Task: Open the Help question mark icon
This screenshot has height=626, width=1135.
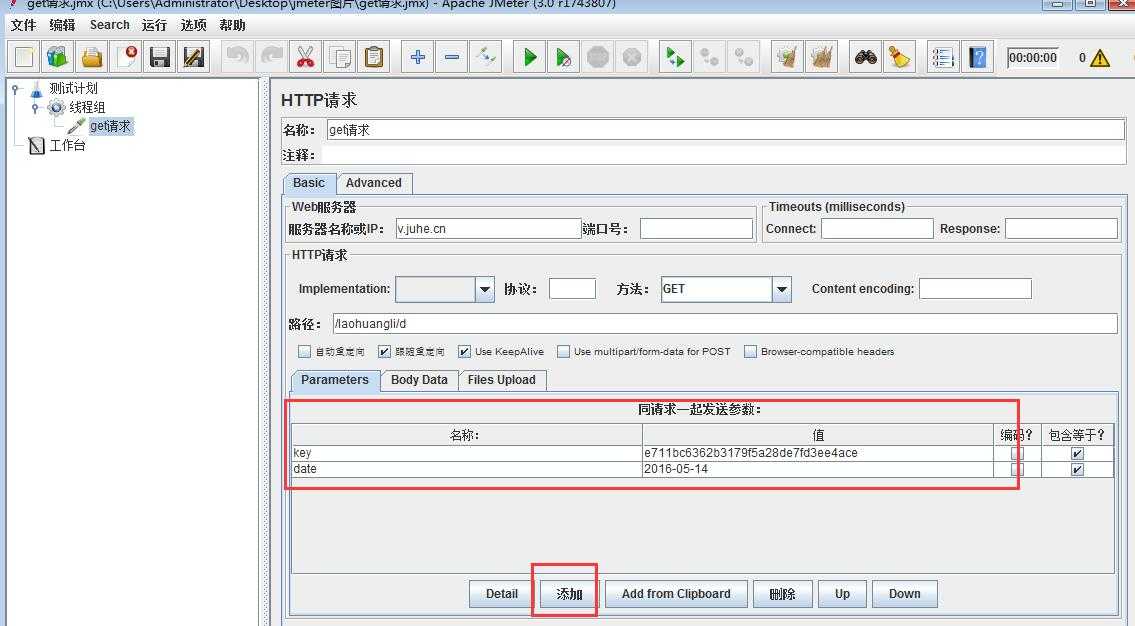Action: pos(977,57)
